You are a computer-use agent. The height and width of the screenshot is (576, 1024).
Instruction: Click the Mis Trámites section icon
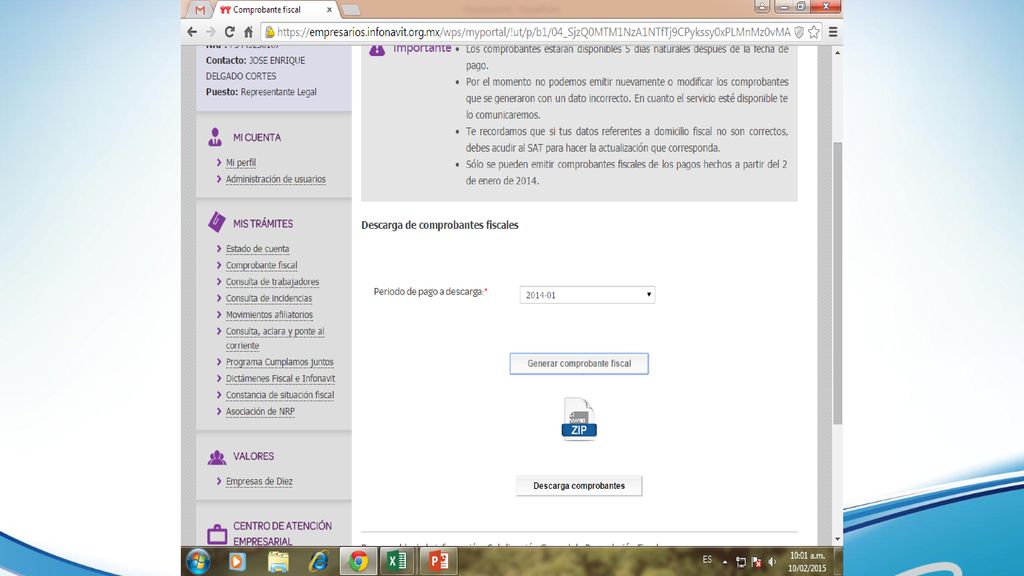[x=216, y=222]
